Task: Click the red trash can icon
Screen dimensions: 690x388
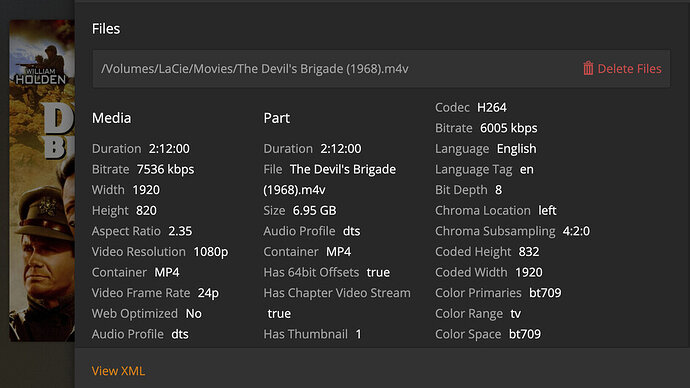Action: [x=588, y=68]
